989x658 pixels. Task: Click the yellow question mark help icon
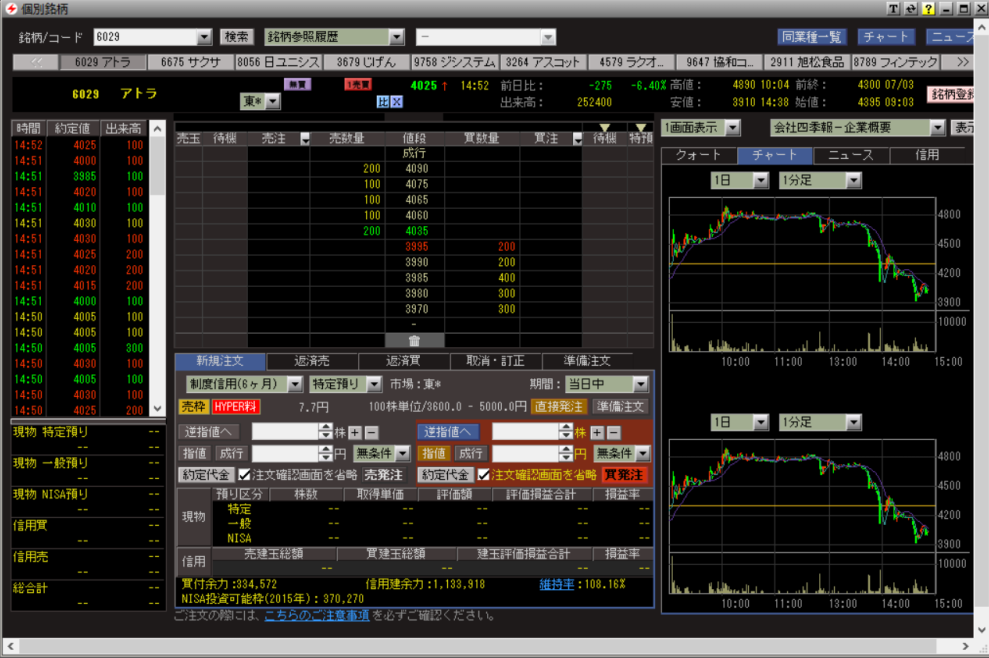[x=929, y=9]
